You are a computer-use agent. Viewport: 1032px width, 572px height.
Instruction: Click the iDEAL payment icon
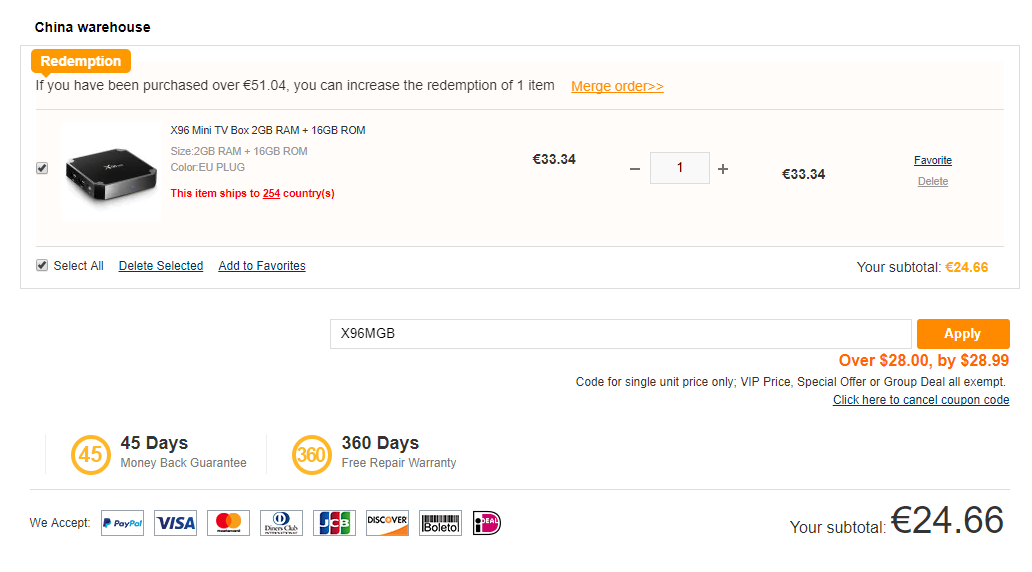487,523
